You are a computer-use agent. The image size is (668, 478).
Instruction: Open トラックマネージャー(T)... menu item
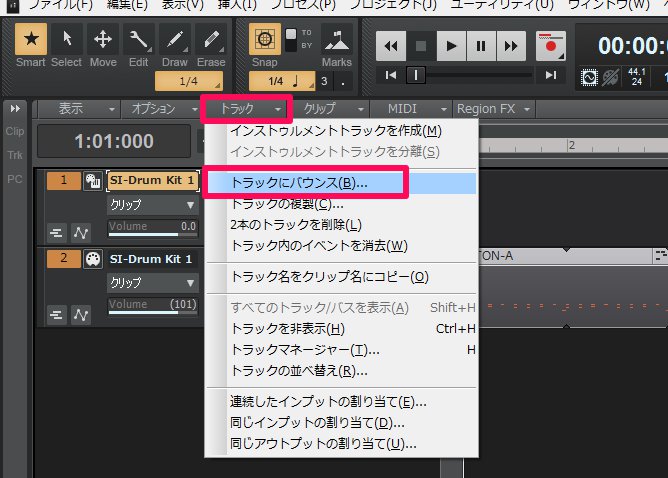[x=342, y=350]
